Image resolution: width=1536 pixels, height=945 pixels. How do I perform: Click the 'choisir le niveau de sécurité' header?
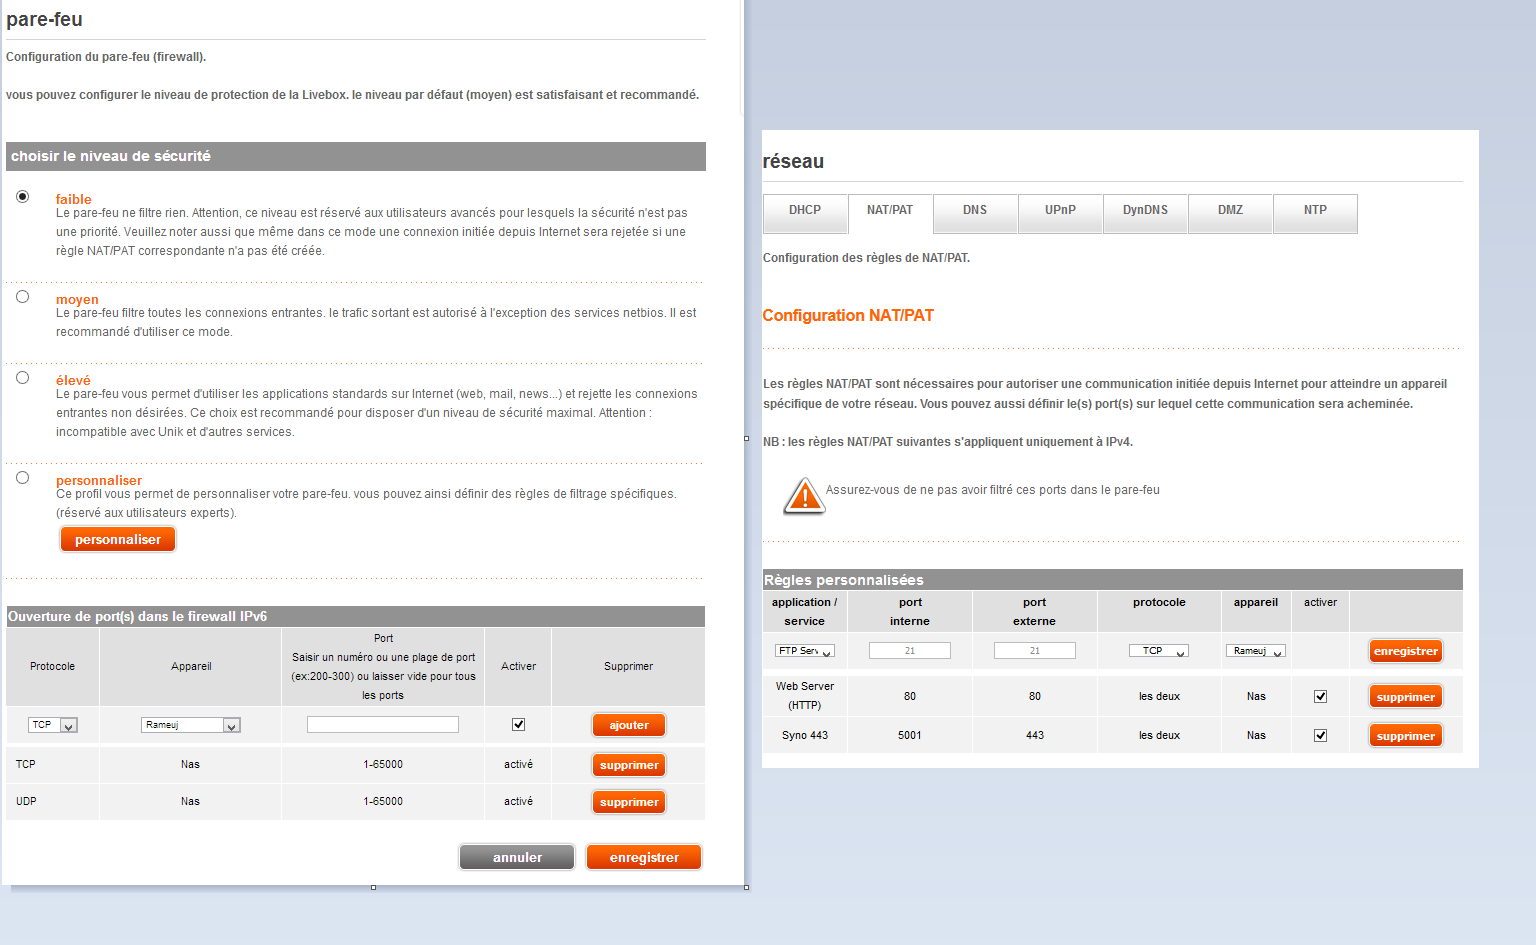pyautogui.click(x=111, y=156)
